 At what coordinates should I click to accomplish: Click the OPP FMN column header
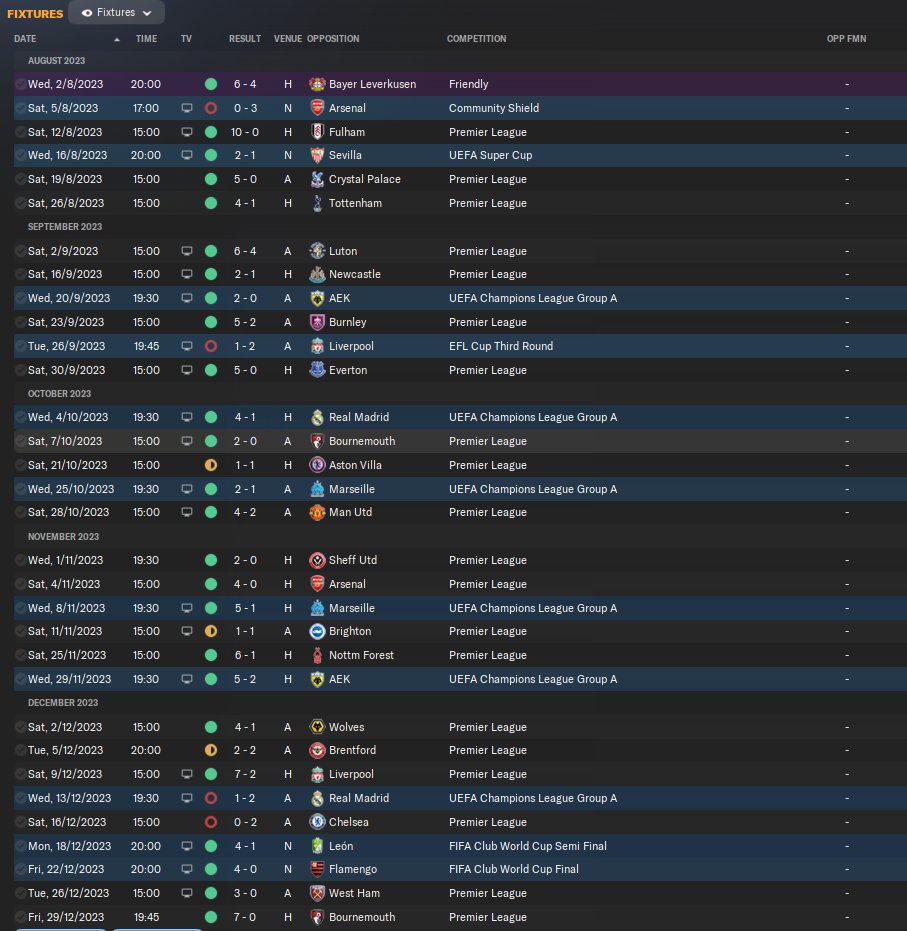[846, 39]
